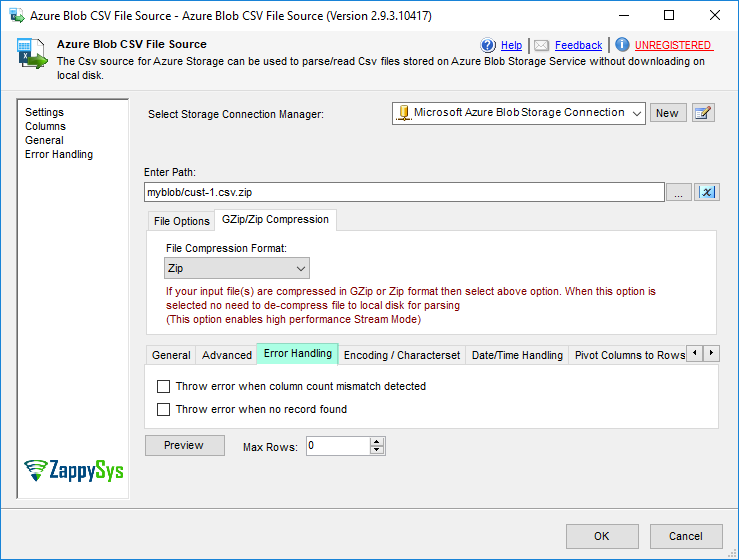Click the Enter Path input field
The height and width of the screenshot is (560, 739).
point(404,192)
